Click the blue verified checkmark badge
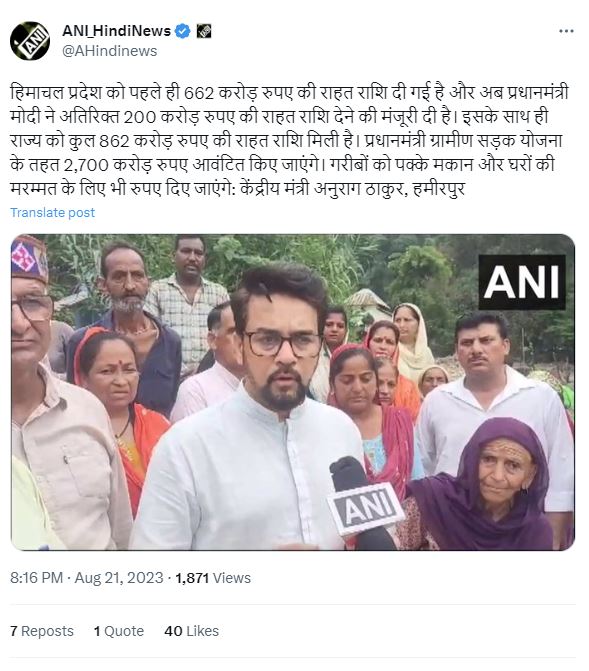 [x=183, y=31]
